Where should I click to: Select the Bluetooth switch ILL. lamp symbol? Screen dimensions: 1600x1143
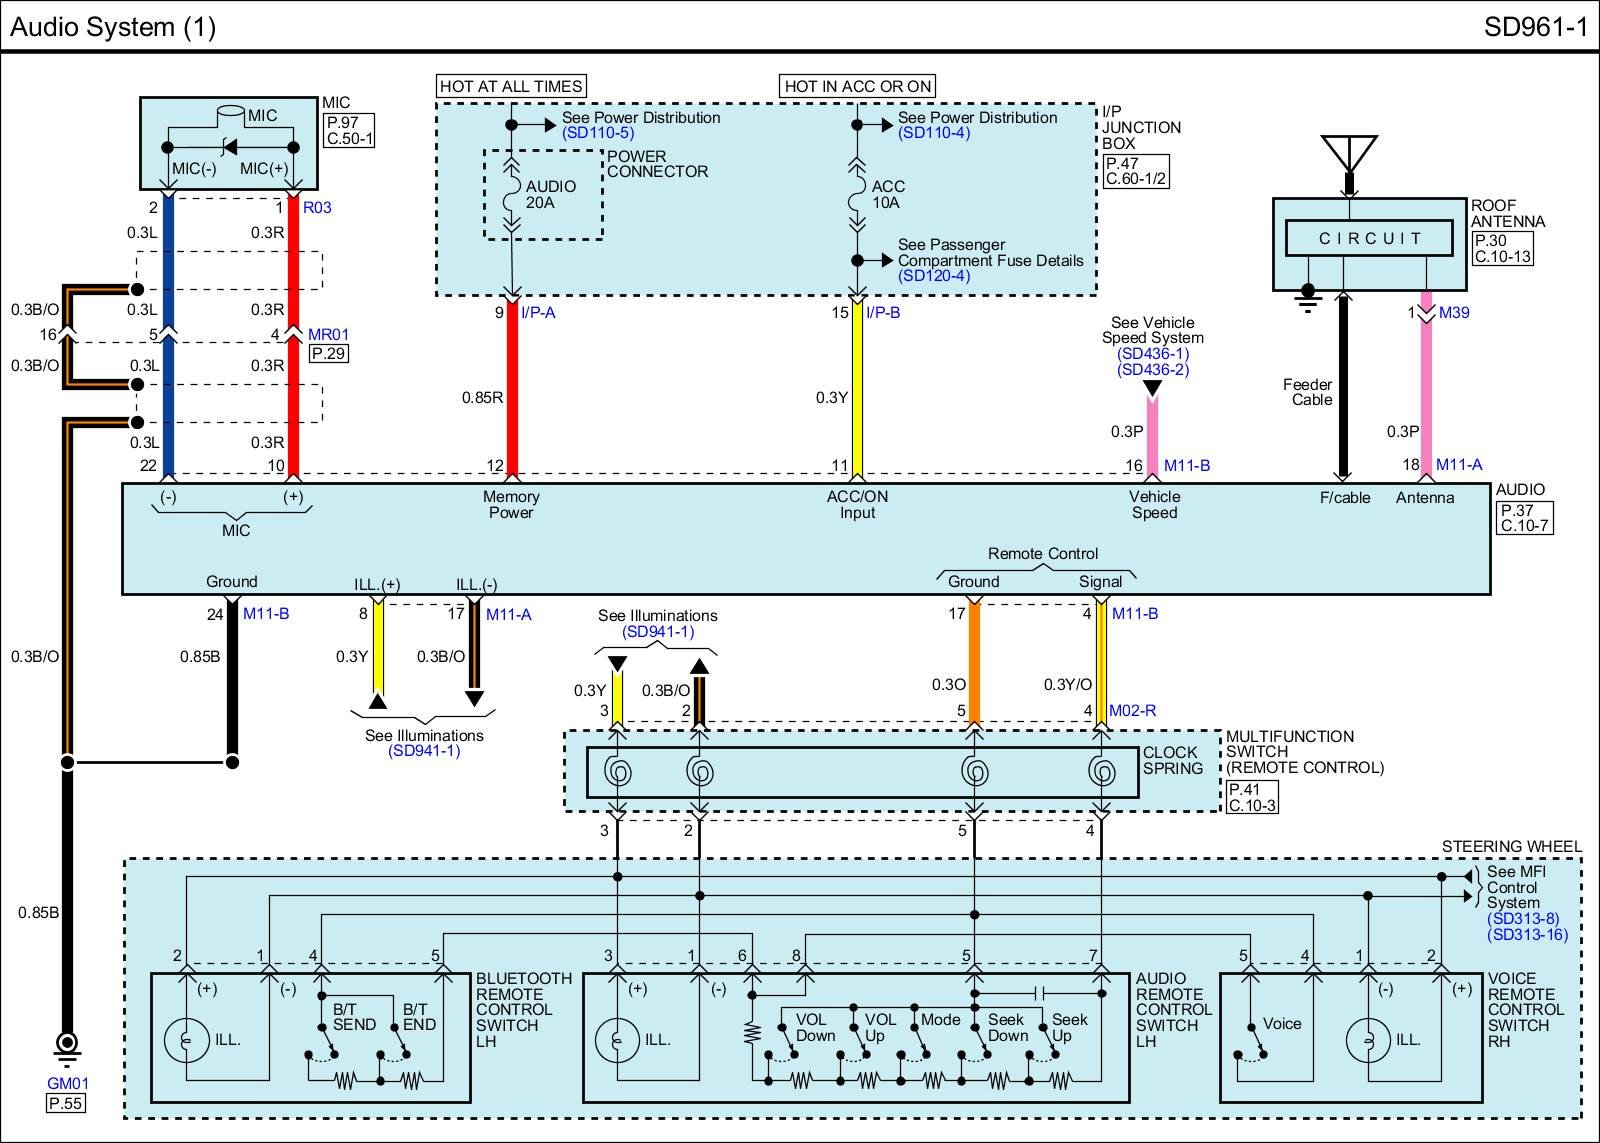click(x=186, y=1040)
